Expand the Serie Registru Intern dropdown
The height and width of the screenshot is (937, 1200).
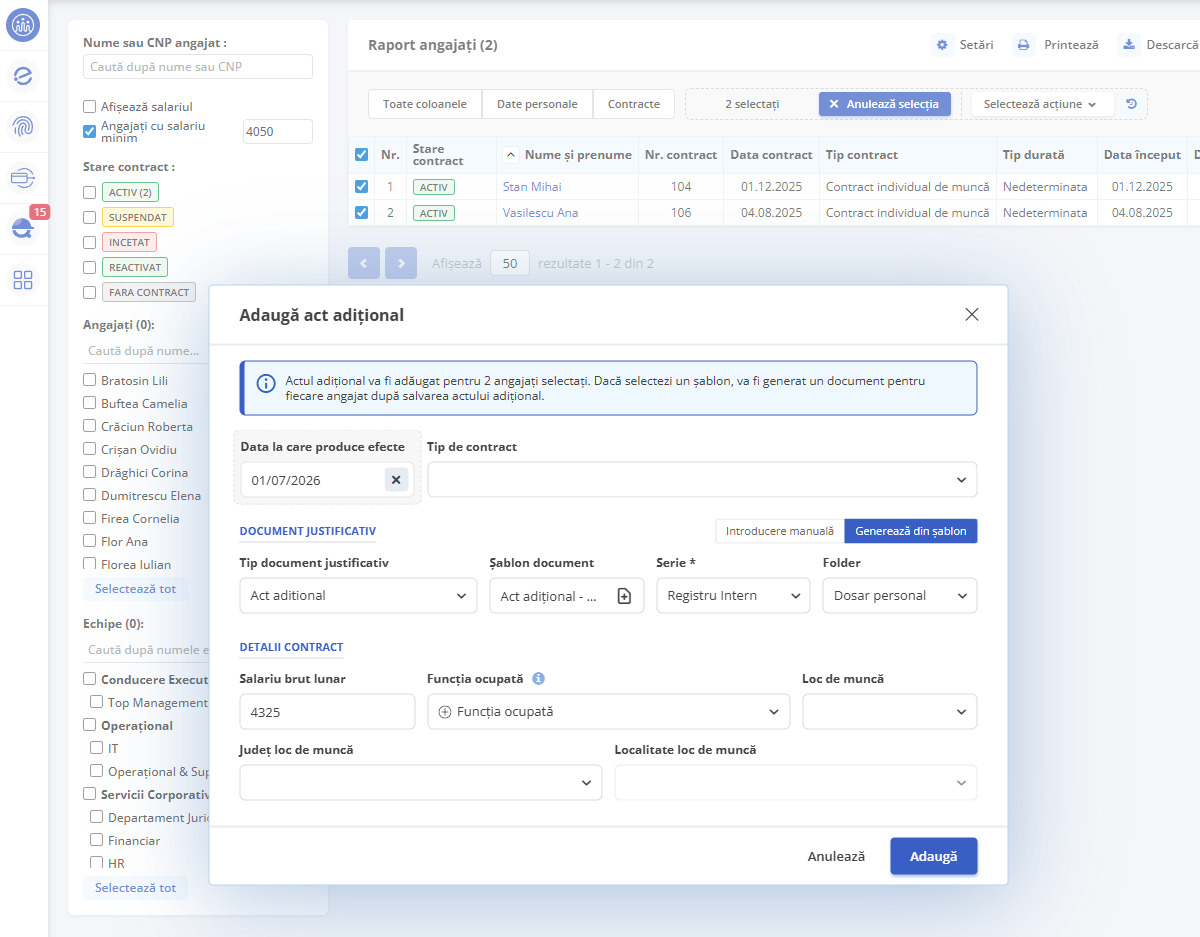pos(732,596)
